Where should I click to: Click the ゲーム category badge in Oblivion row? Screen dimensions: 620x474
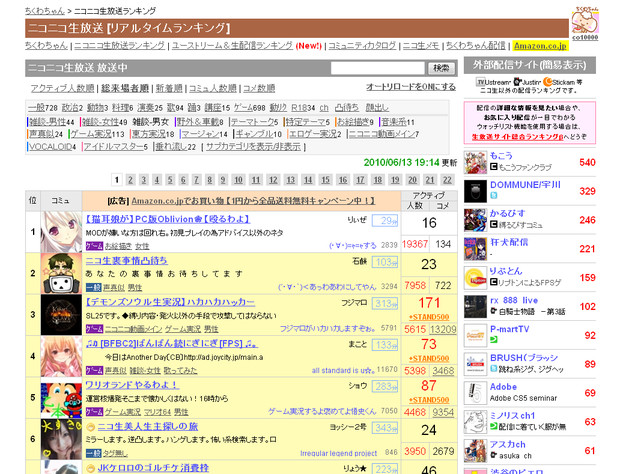95,246
